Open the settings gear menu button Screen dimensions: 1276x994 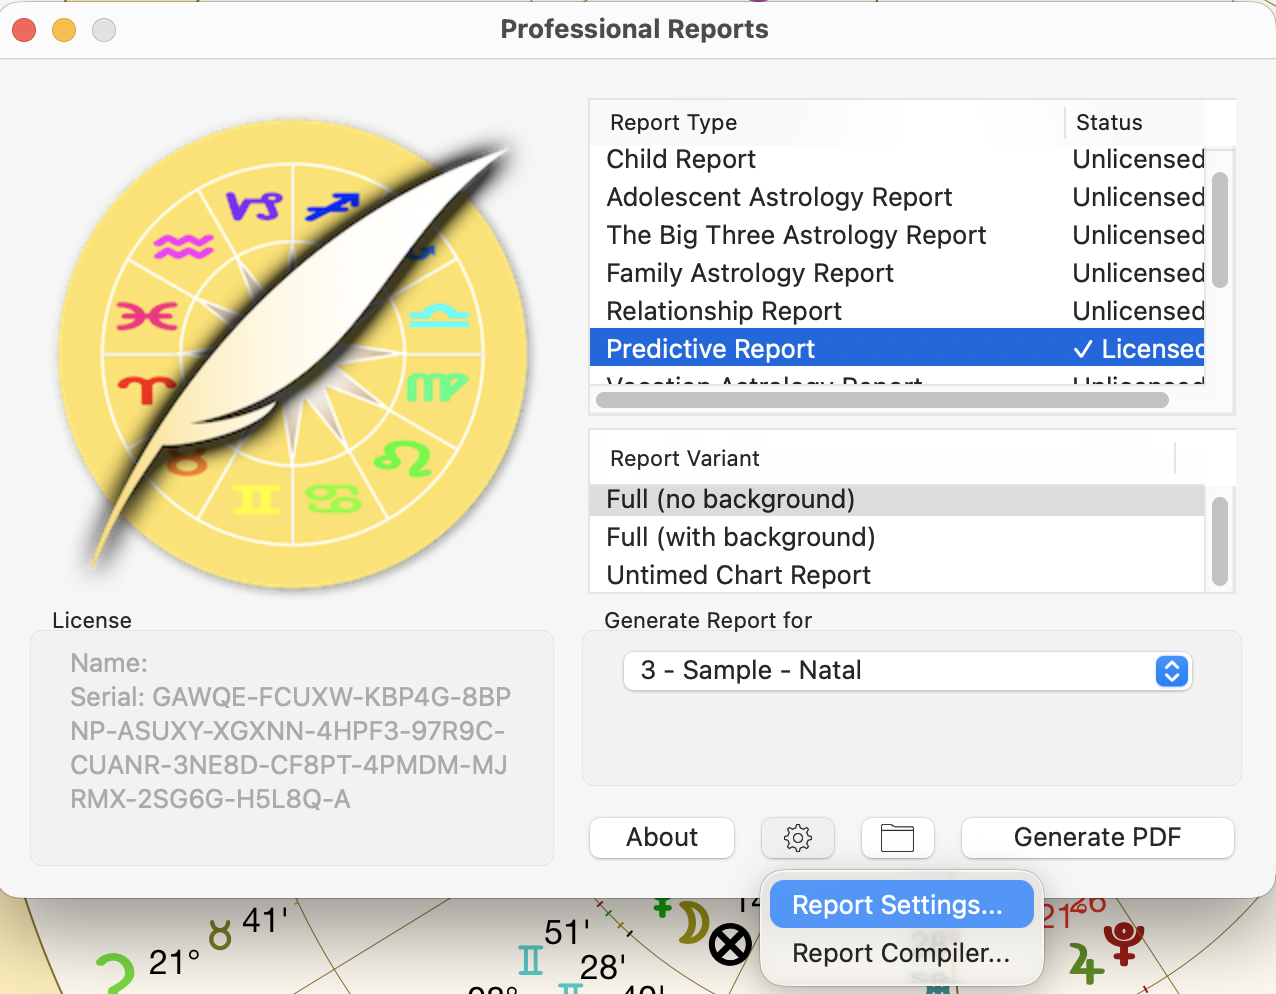(x=798, y=838)
